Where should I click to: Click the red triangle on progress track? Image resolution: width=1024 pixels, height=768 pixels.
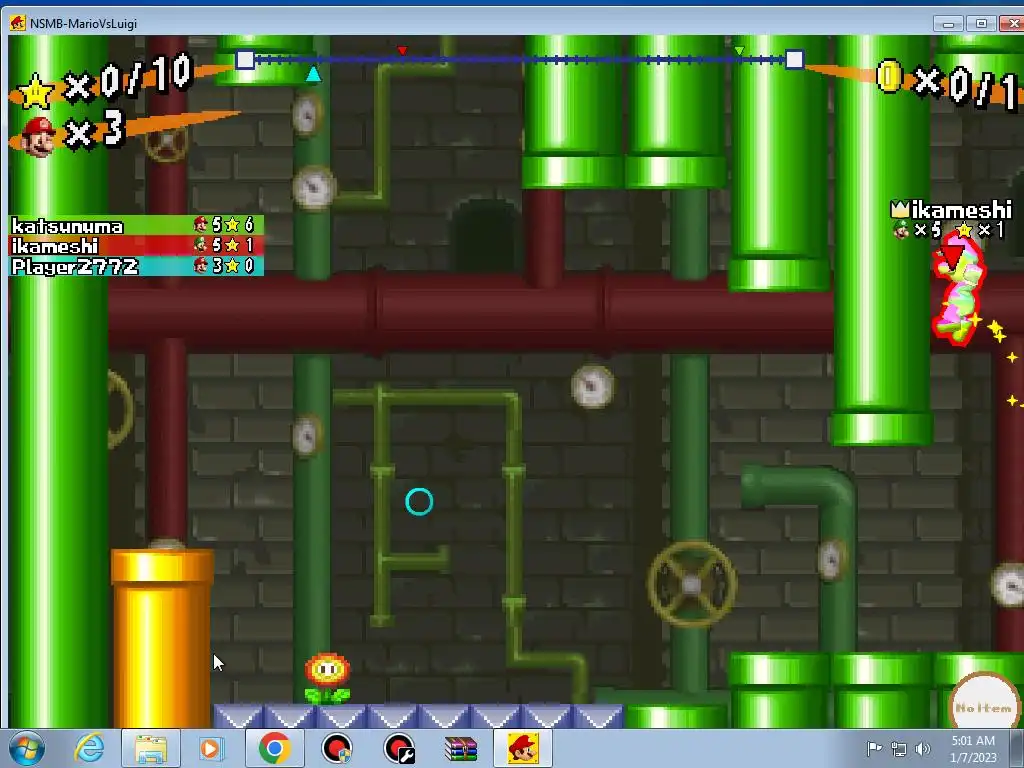tap(402, 50)
